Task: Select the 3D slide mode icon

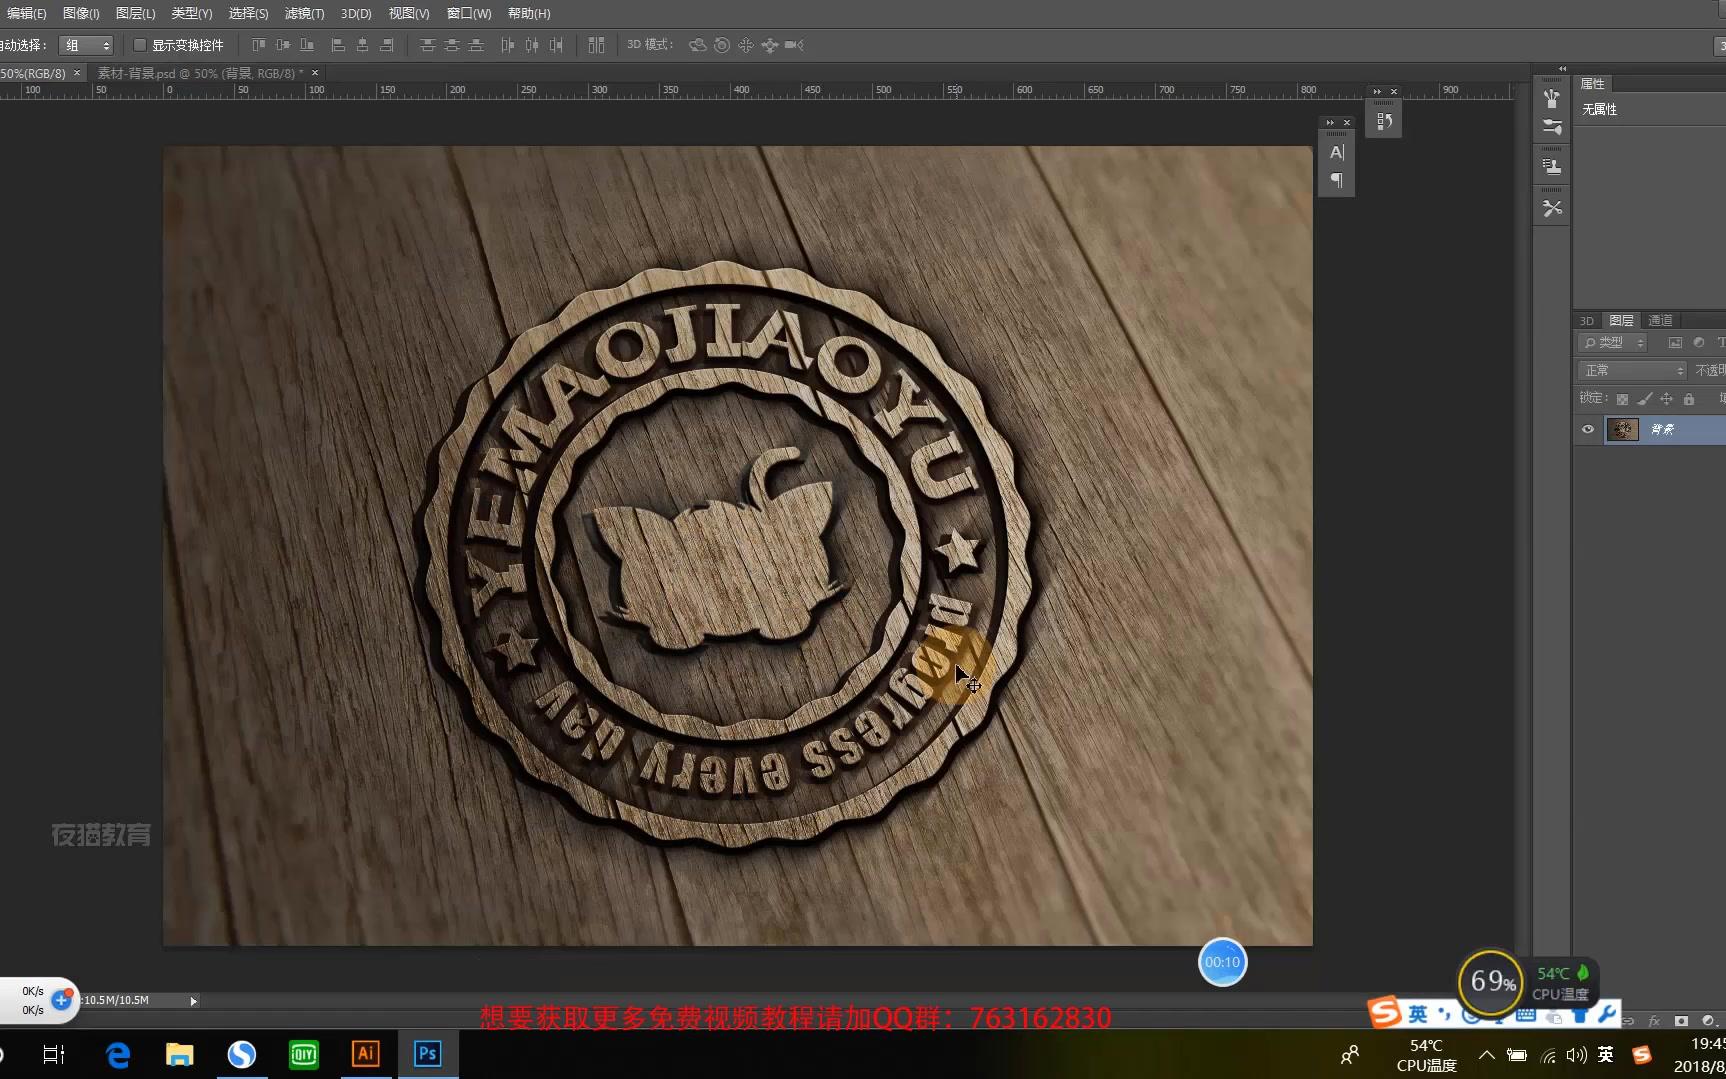Action: click(770, 45)
